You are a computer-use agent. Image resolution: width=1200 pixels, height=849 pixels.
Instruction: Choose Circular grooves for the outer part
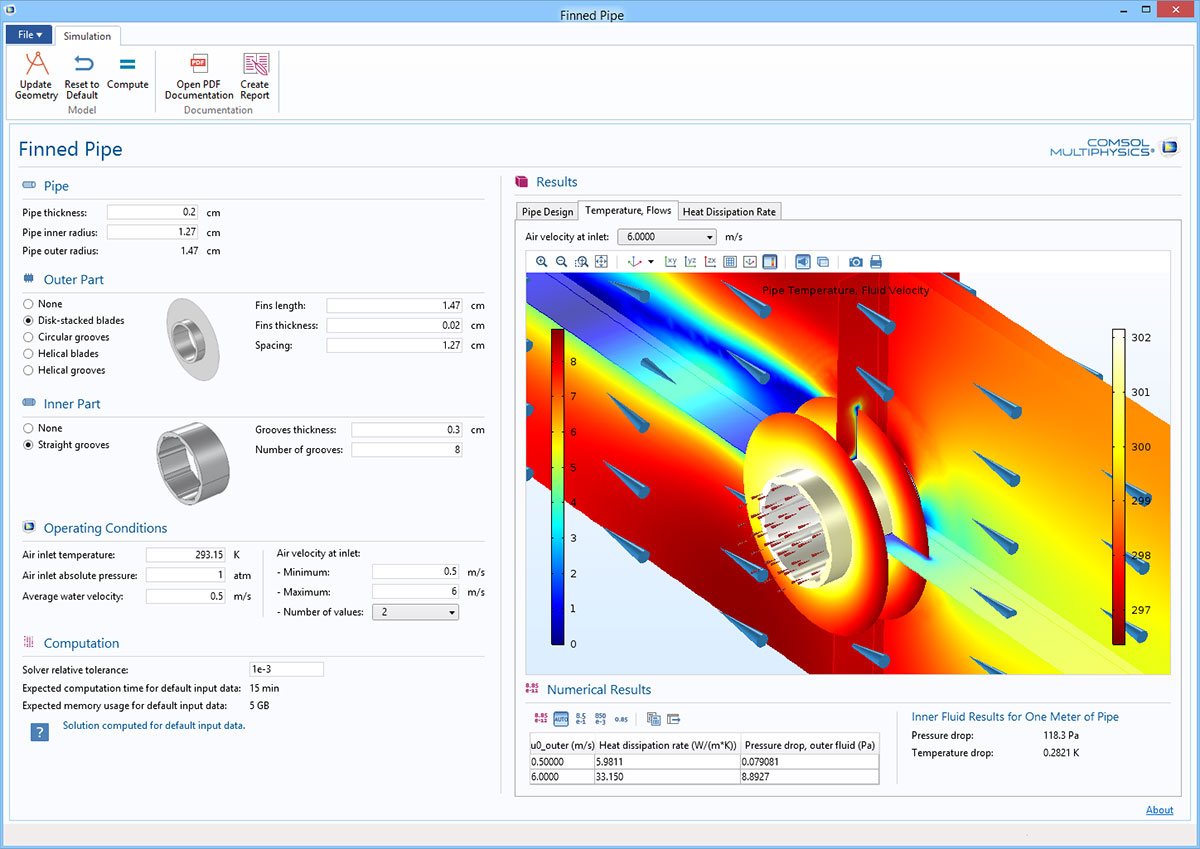point(28,337)
